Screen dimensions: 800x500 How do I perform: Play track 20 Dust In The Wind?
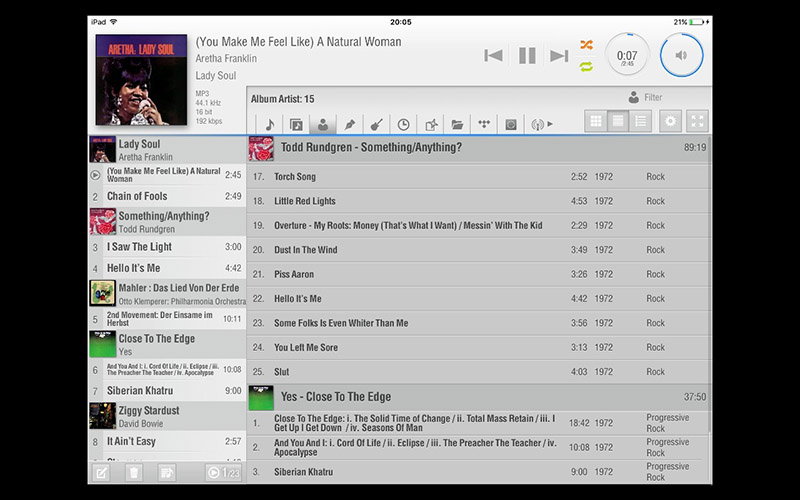click(x=479, y=250)
